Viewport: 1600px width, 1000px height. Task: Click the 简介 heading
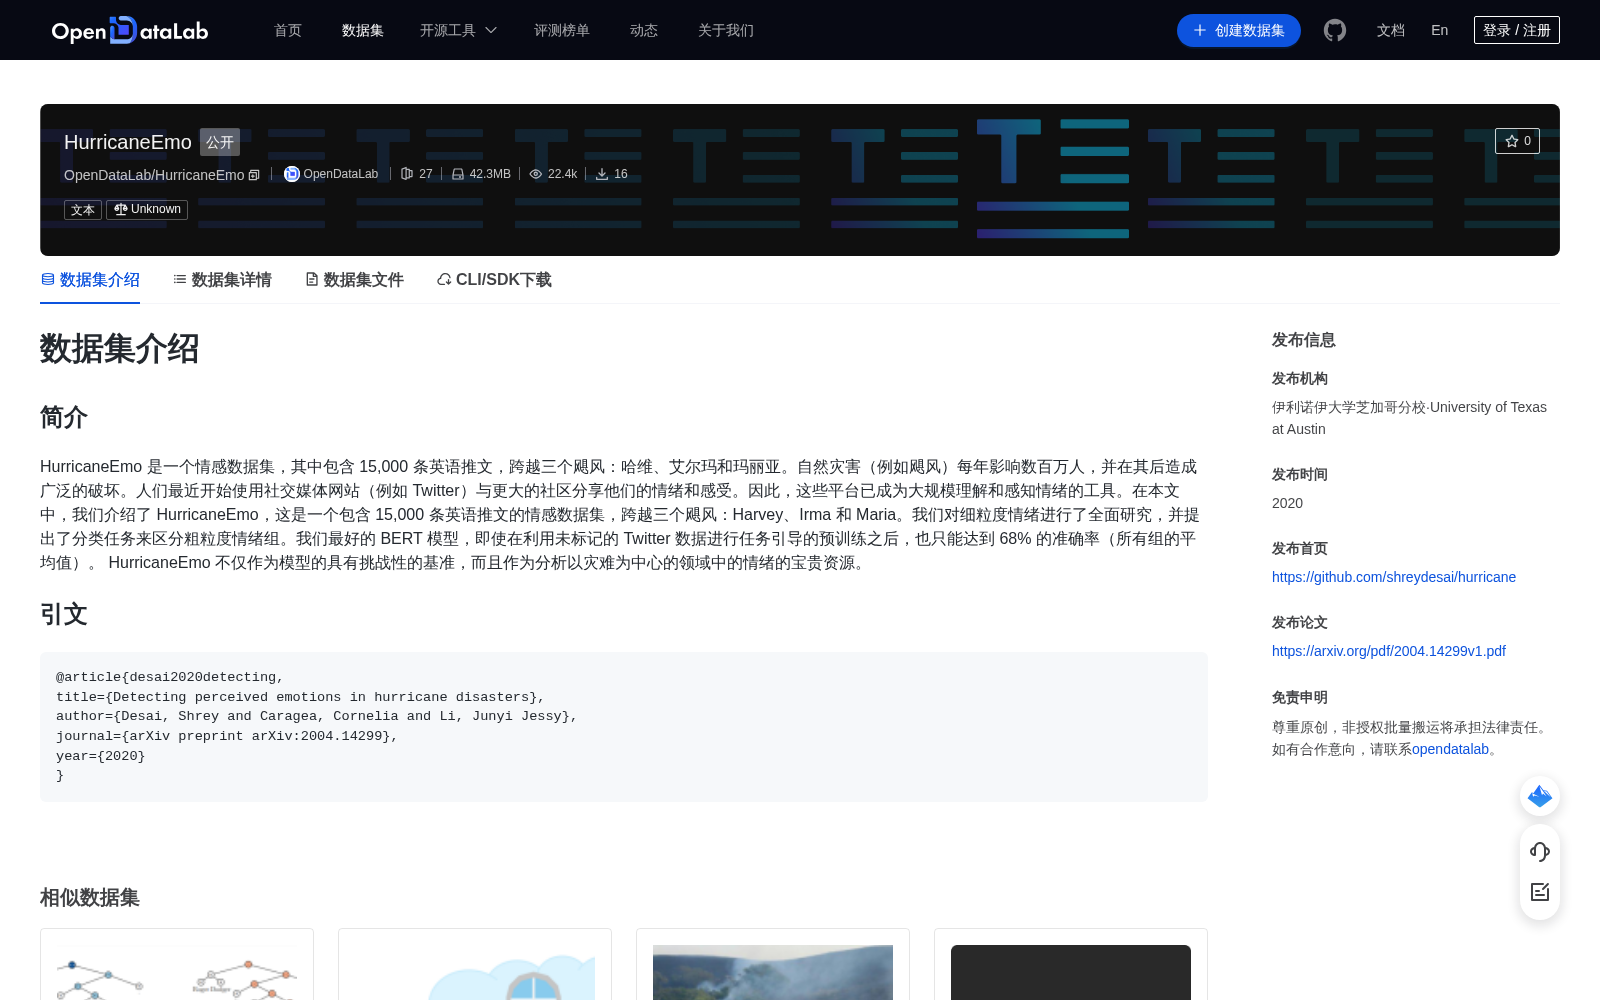click(x=64, y=417)
